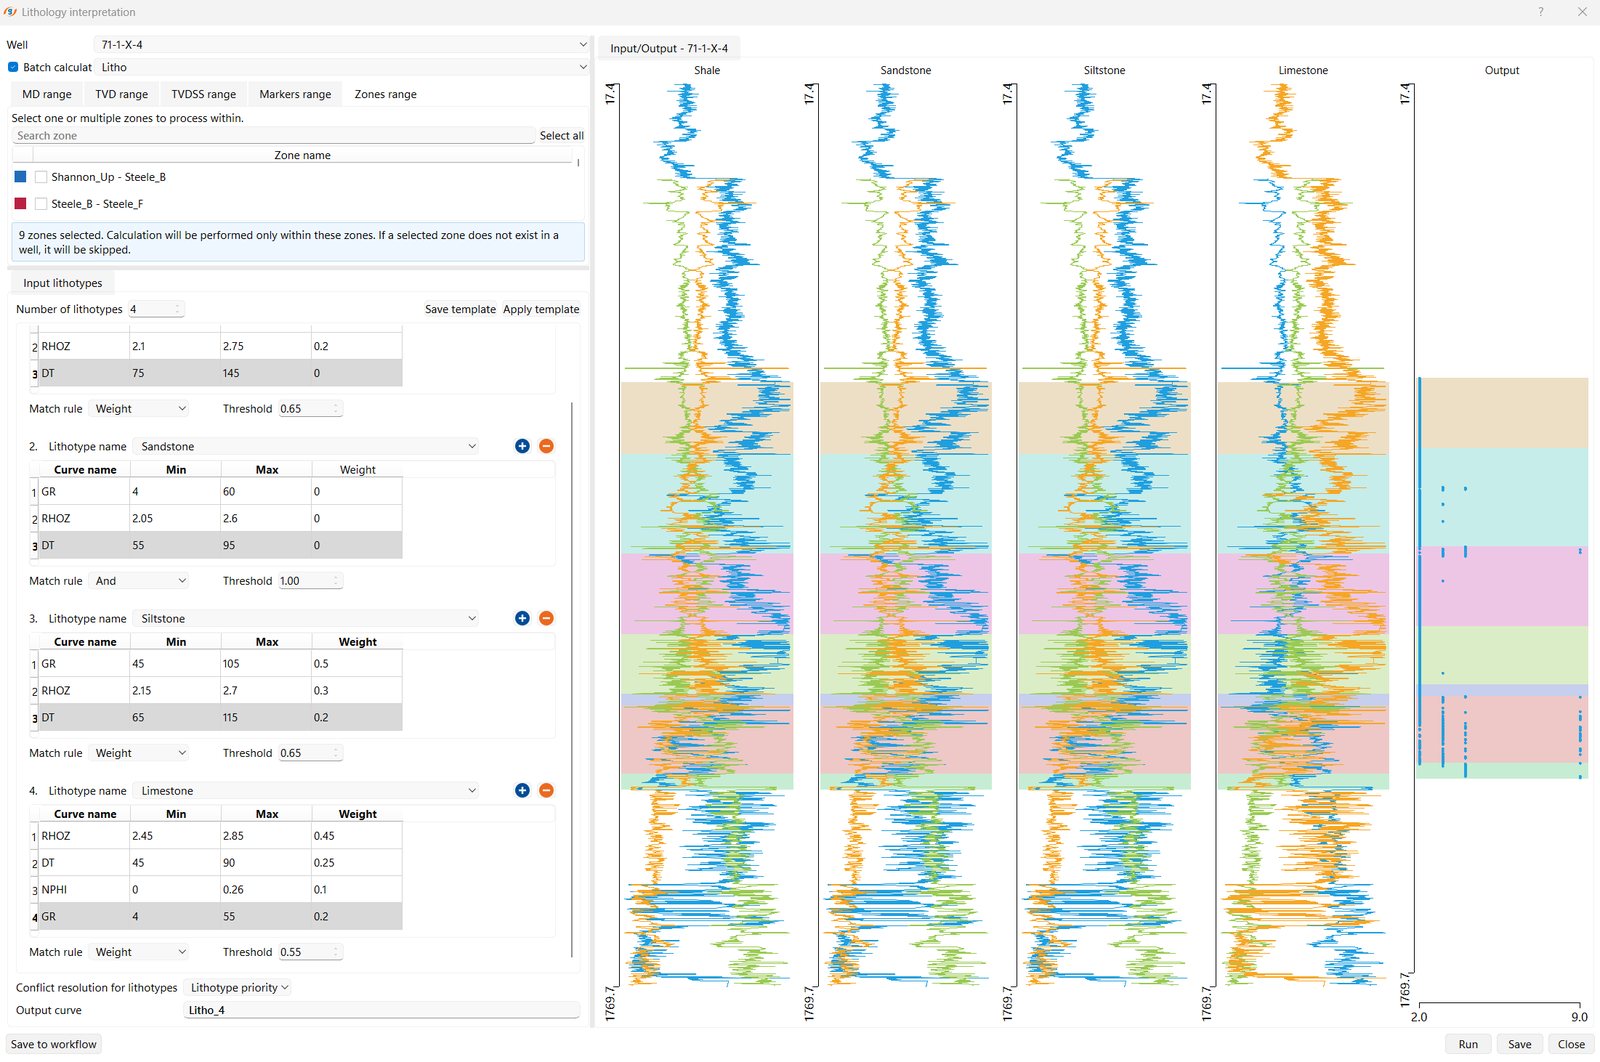This screenshot has width=1600, height=1062.
Task: Click the Number of lithotypes stepper
Action: tap(156, 309)
